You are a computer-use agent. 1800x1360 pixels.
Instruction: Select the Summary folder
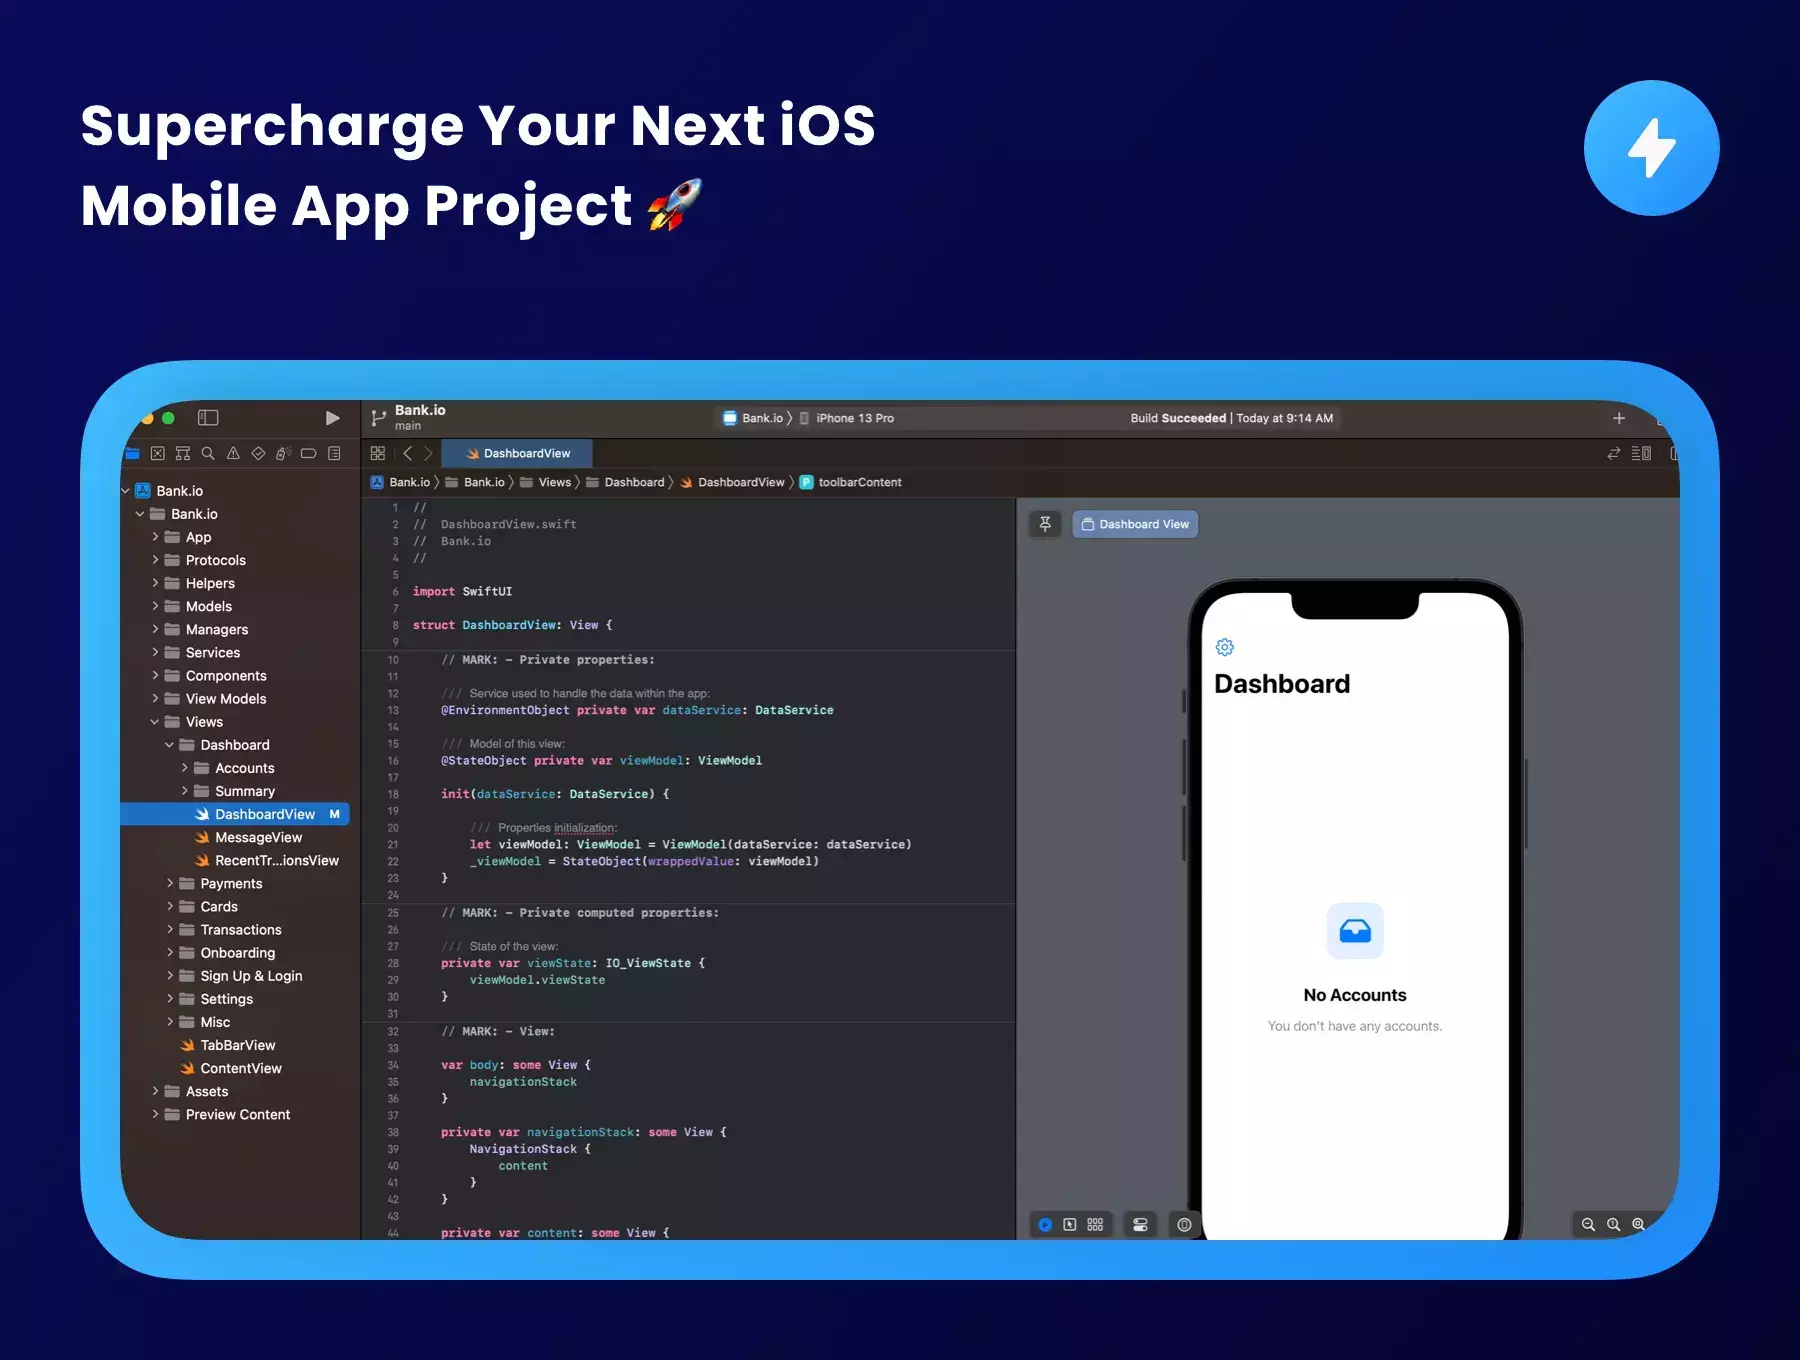click(235, 791)
